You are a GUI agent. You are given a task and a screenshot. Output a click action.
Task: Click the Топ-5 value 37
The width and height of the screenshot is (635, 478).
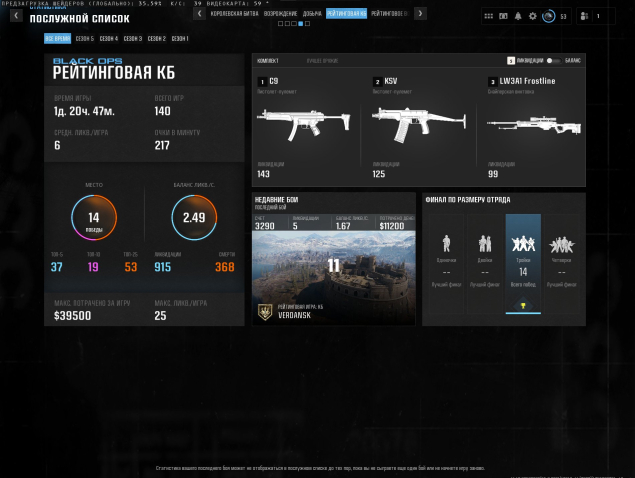(x=57, y=267)
